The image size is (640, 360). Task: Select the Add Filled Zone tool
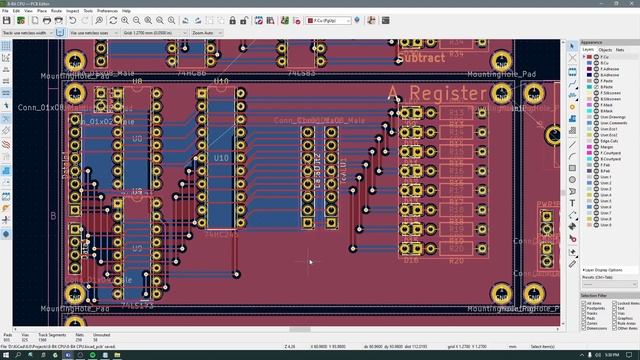coord(572,119)
